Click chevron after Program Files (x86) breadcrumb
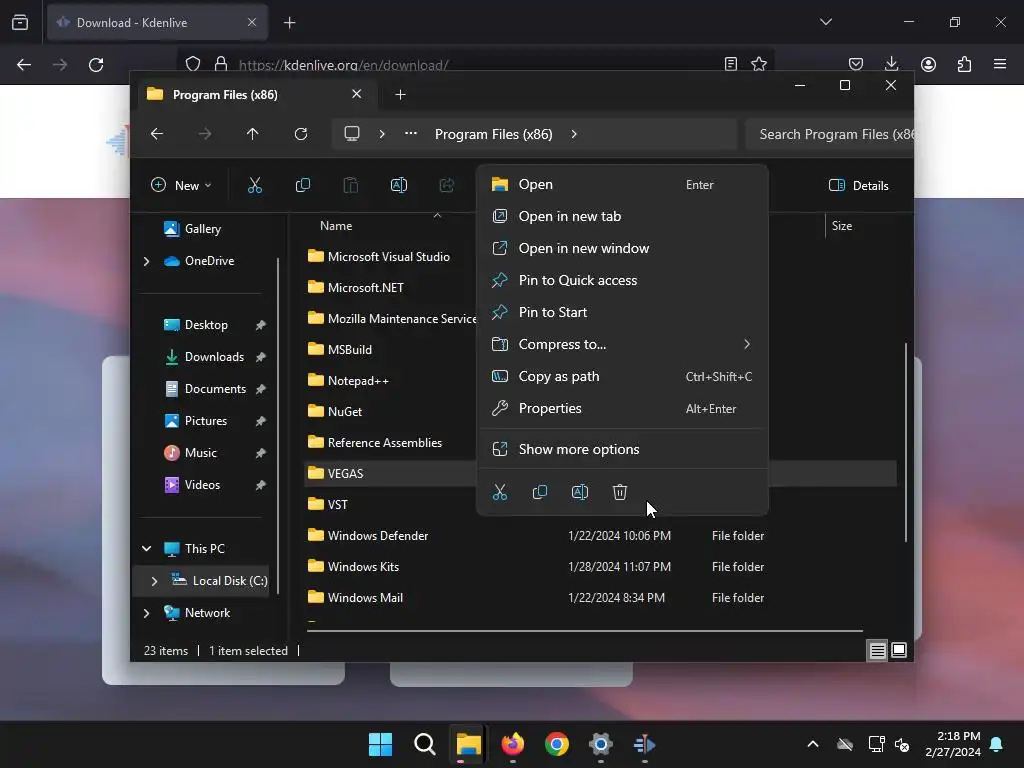1024x768 pixels. pyautogui.click(x=574, y=134)
